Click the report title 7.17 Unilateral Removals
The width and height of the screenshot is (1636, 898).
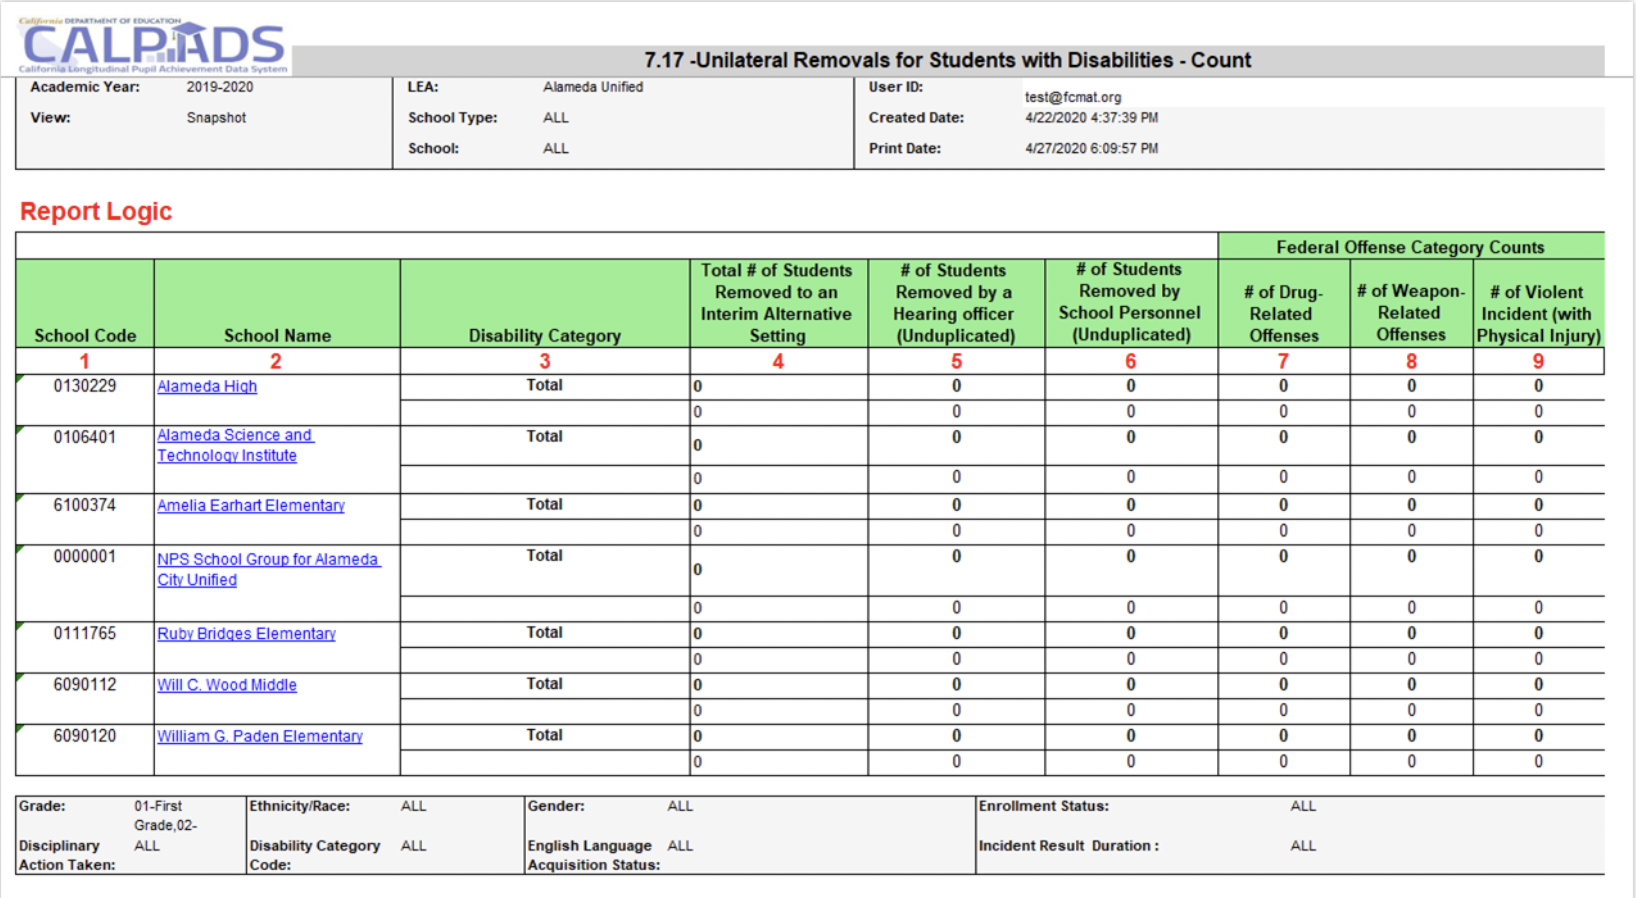[x=947, y=60]
